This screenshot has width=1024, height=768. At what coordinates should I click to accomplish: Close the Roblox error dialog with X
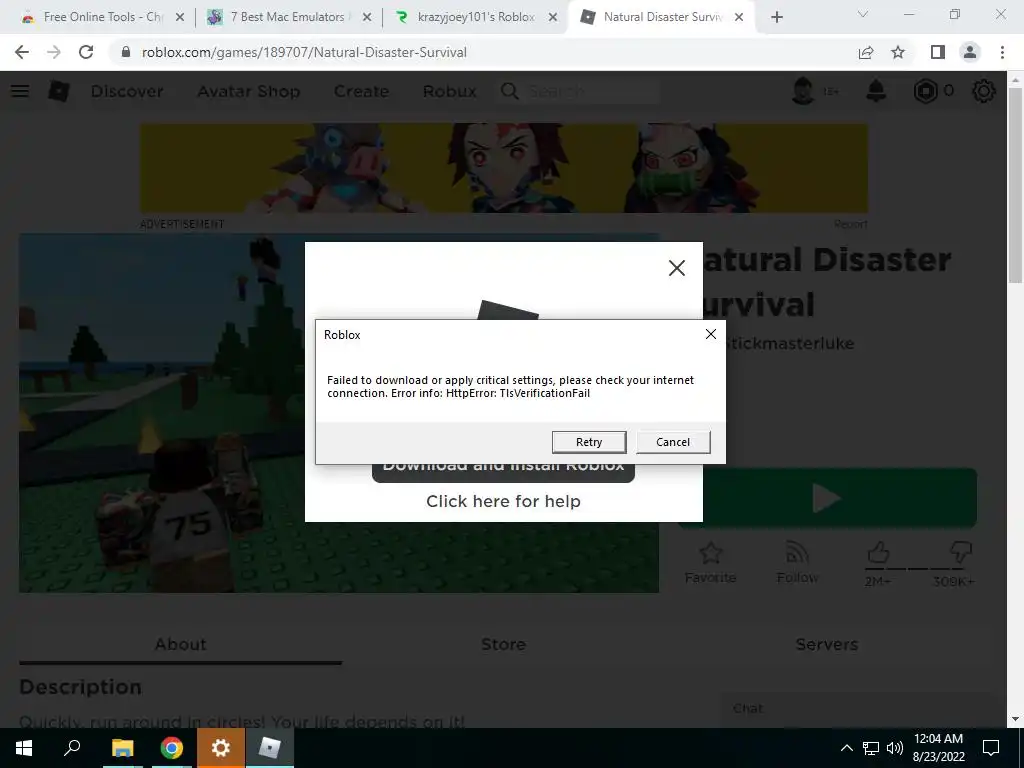point(711,334)
